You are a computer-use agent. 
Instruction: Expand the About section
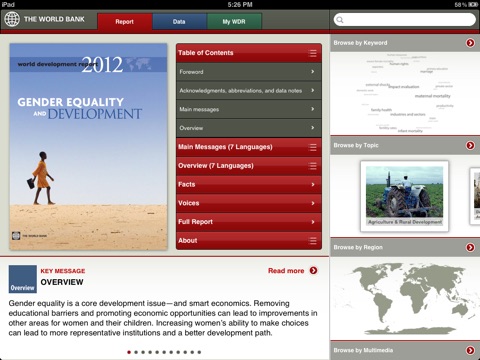coord(249,240)
